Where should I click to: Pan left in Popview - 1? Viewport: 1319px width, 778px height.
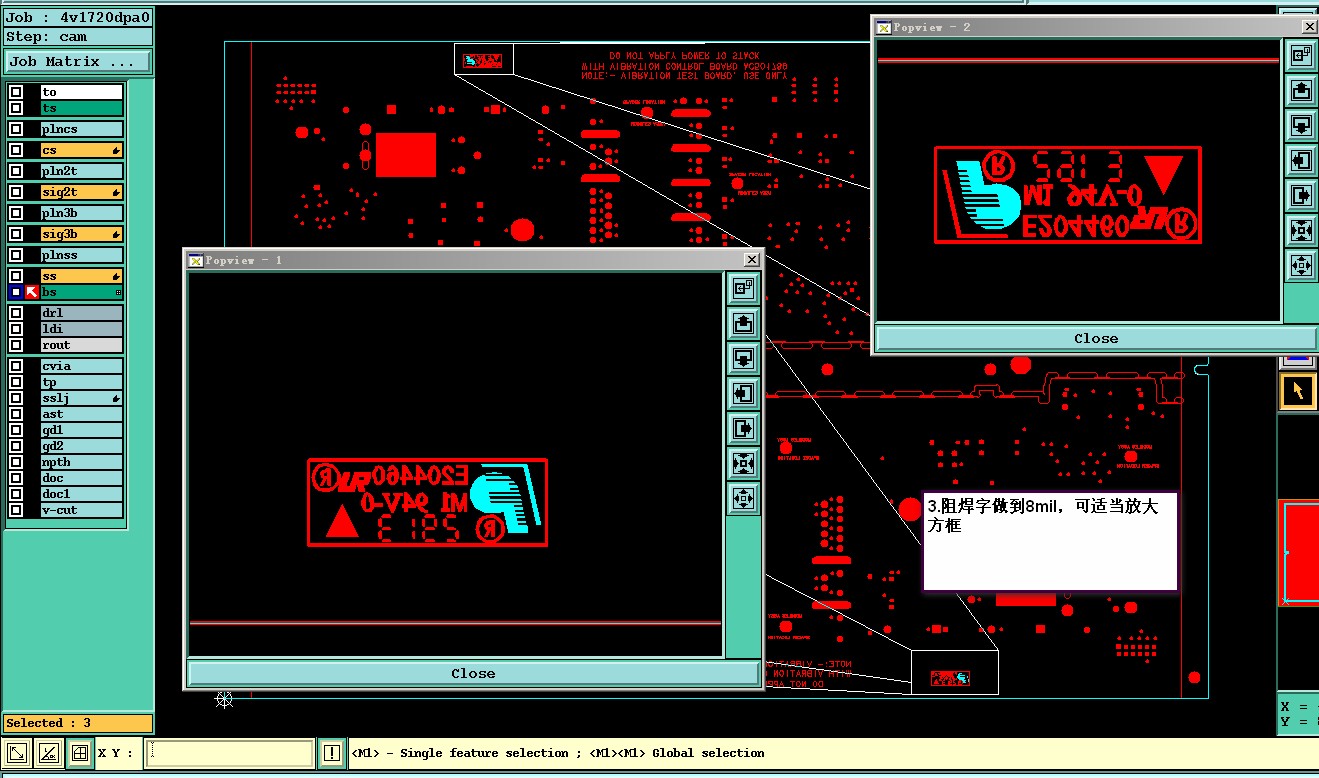pyautogui.click(x=743, y=393)
